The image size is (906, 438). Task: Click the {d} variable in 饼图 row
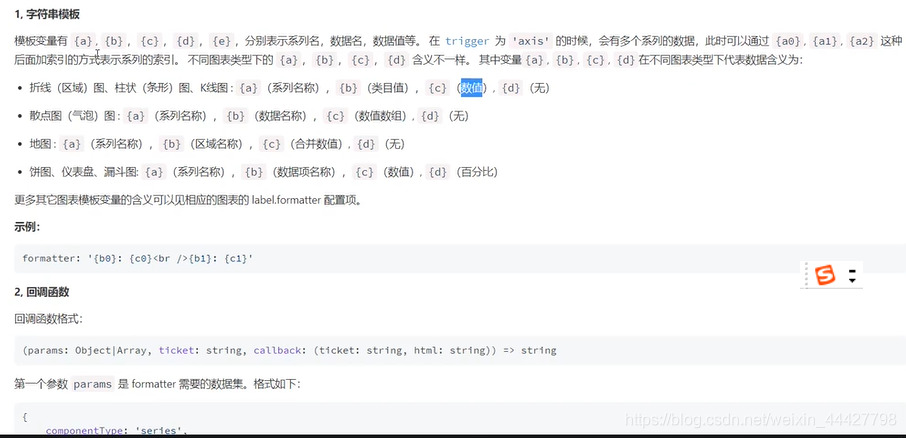437,172
